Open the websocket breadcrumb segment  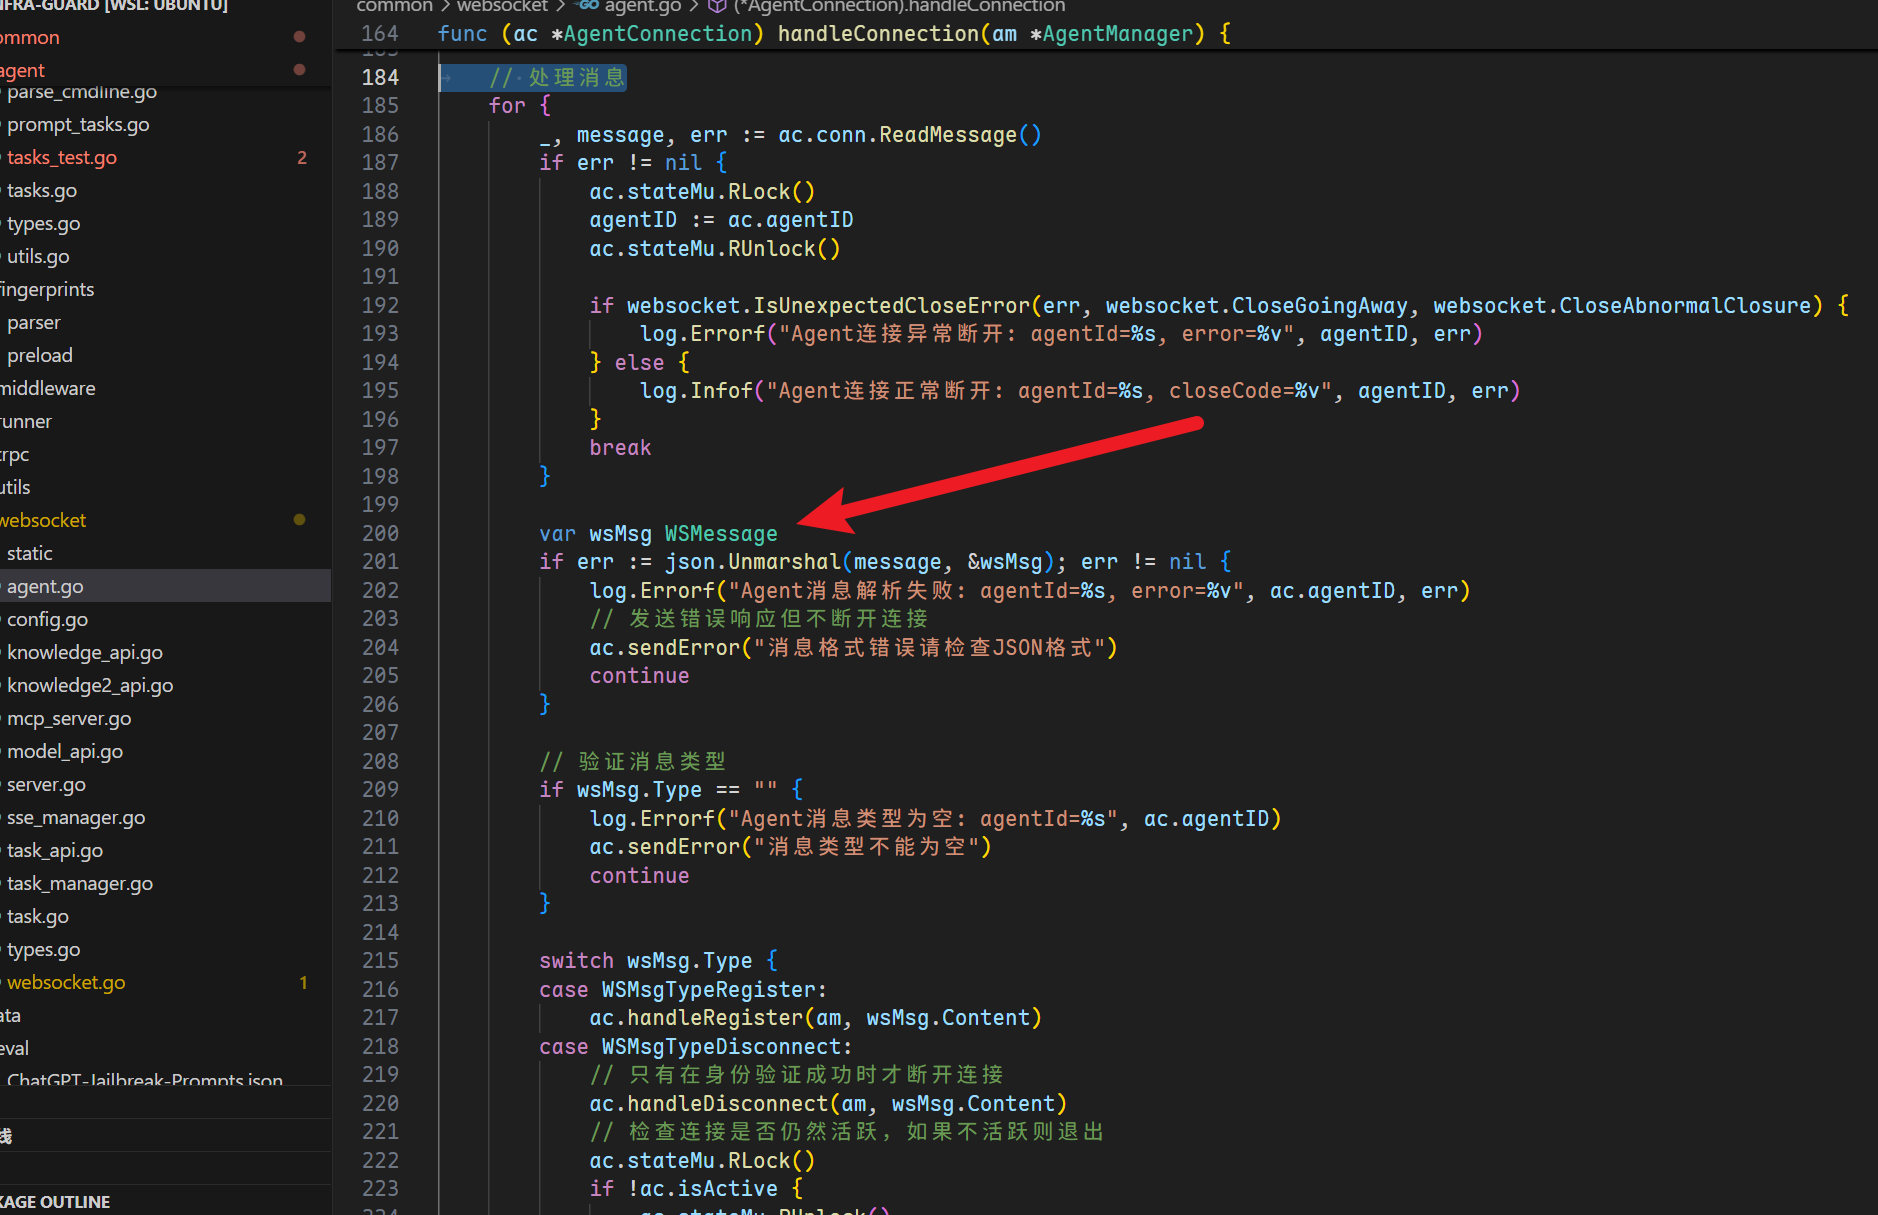[502, 6]
